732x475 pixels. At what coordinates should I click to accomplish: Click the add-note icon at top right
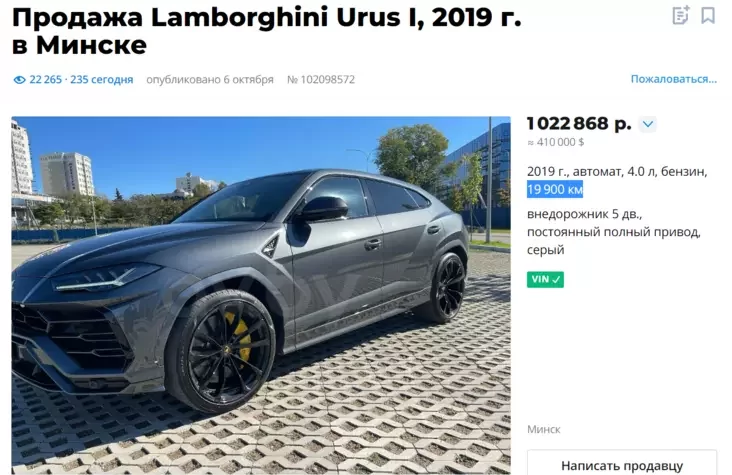point(681,15)
